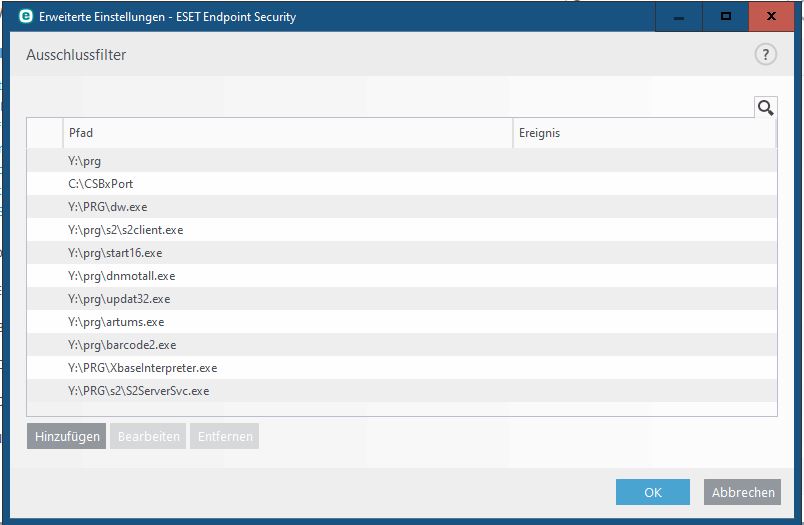Screen dimensions: 804x525
Task: Click the Entfernen button
Action: point(225,436)
